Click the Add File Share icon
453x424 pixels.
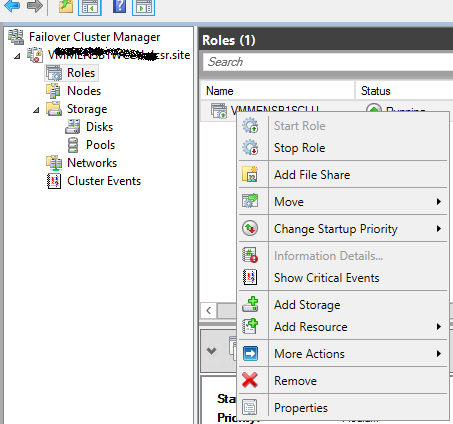click(250, 174)
